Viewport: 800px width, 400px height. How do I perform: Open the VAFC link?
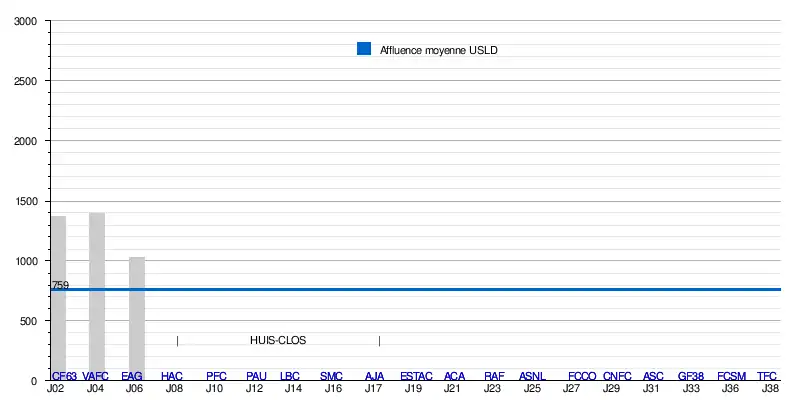pyautogui.click(x=96, y=376)
